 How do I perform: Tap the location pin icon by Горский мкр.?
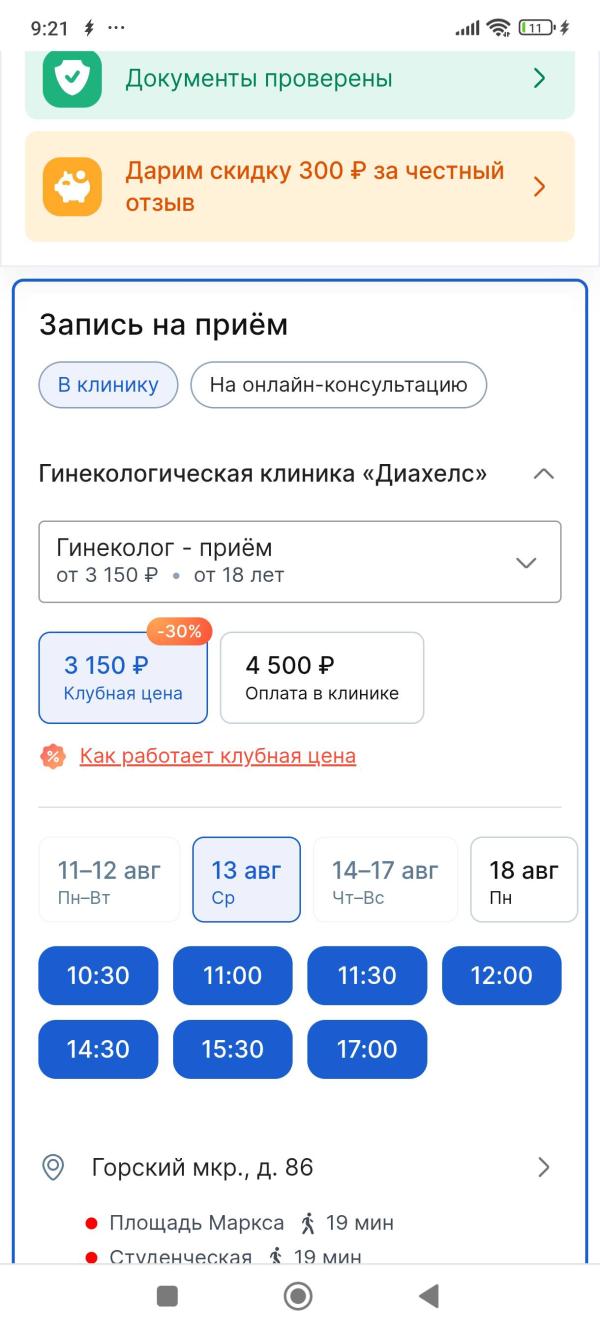point(53,1167)
